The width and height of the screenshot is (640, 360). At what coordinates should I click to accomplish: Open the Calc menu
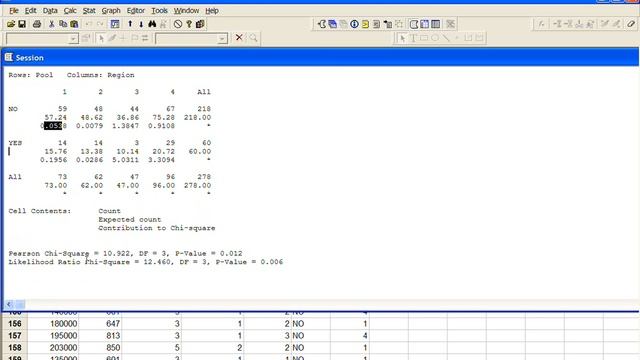[70, 11]
